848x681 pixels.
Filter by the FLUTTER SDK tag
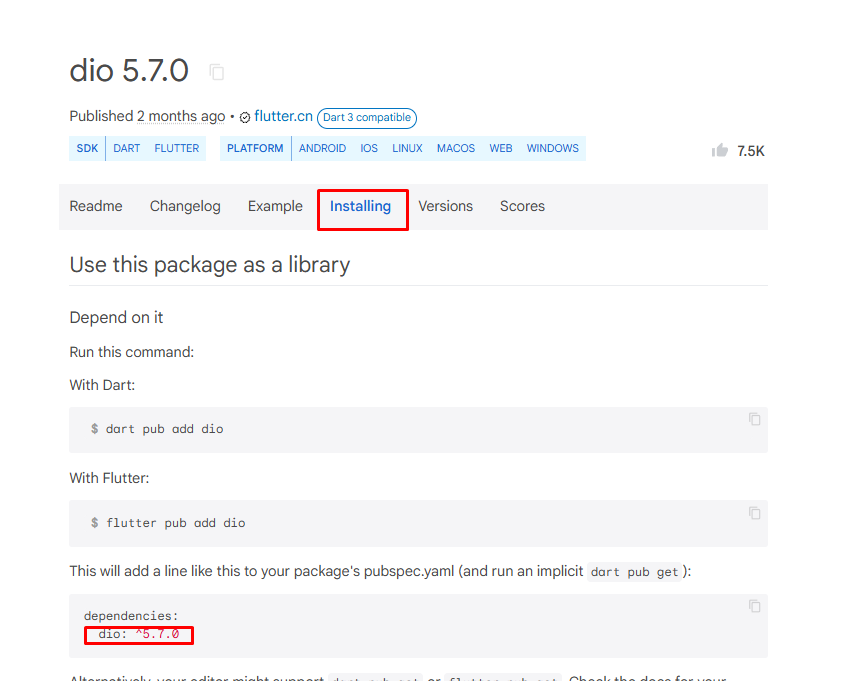[177, 148]
